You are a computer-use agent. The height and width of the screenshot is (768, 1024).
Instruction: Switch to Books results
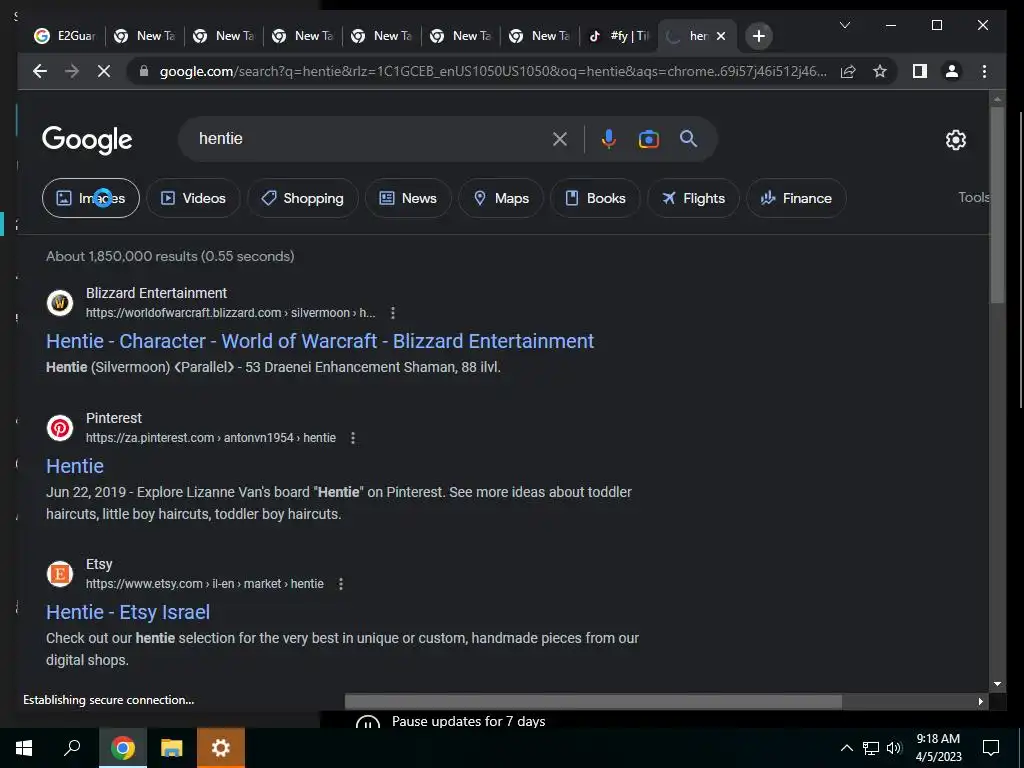tap(595, 198)
